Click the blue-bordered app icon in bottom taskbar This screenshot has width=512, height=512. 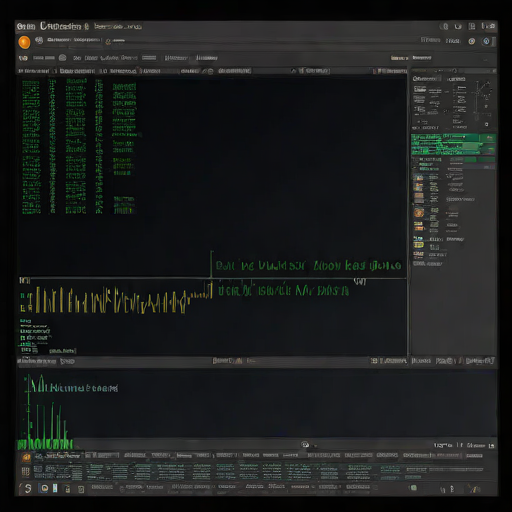44,488
